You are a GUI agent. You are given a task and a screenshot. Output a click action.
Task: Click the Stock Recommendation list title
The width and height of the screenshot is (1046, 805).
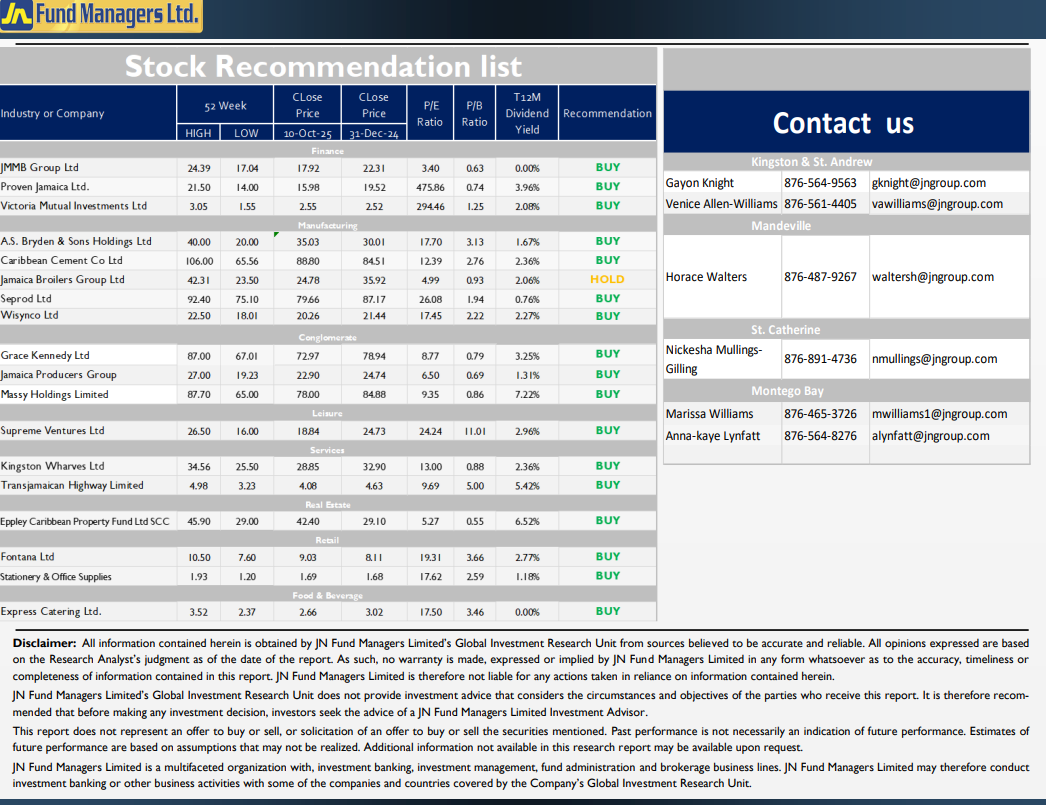coord(323,67)
